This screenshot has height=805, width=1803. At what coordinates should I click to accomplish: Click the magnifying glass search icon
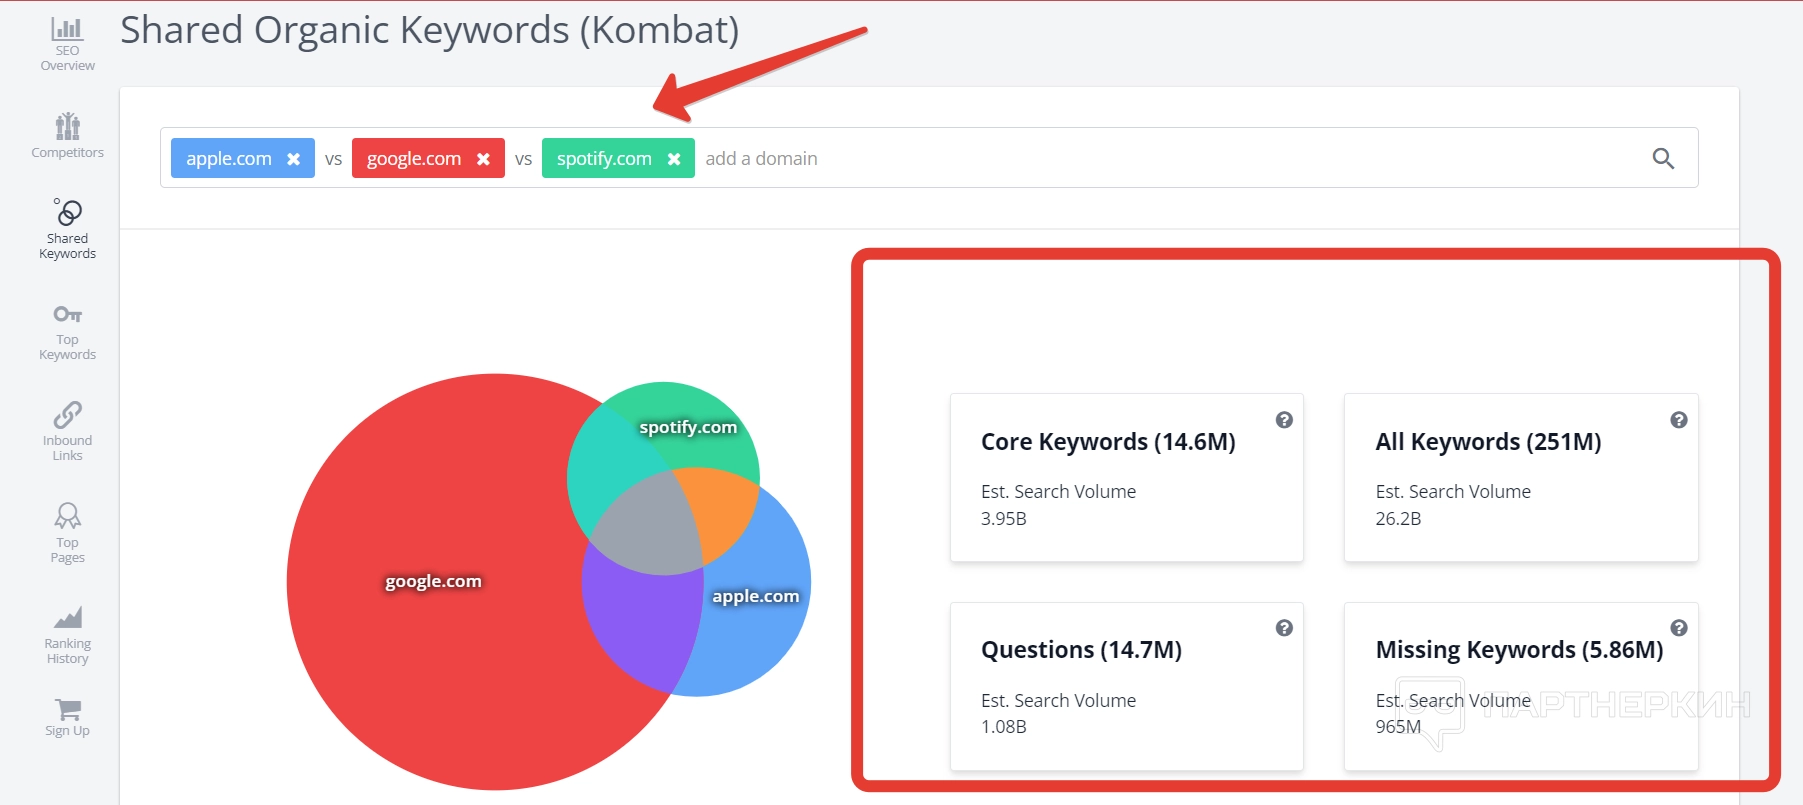(x=1663, y=158)
